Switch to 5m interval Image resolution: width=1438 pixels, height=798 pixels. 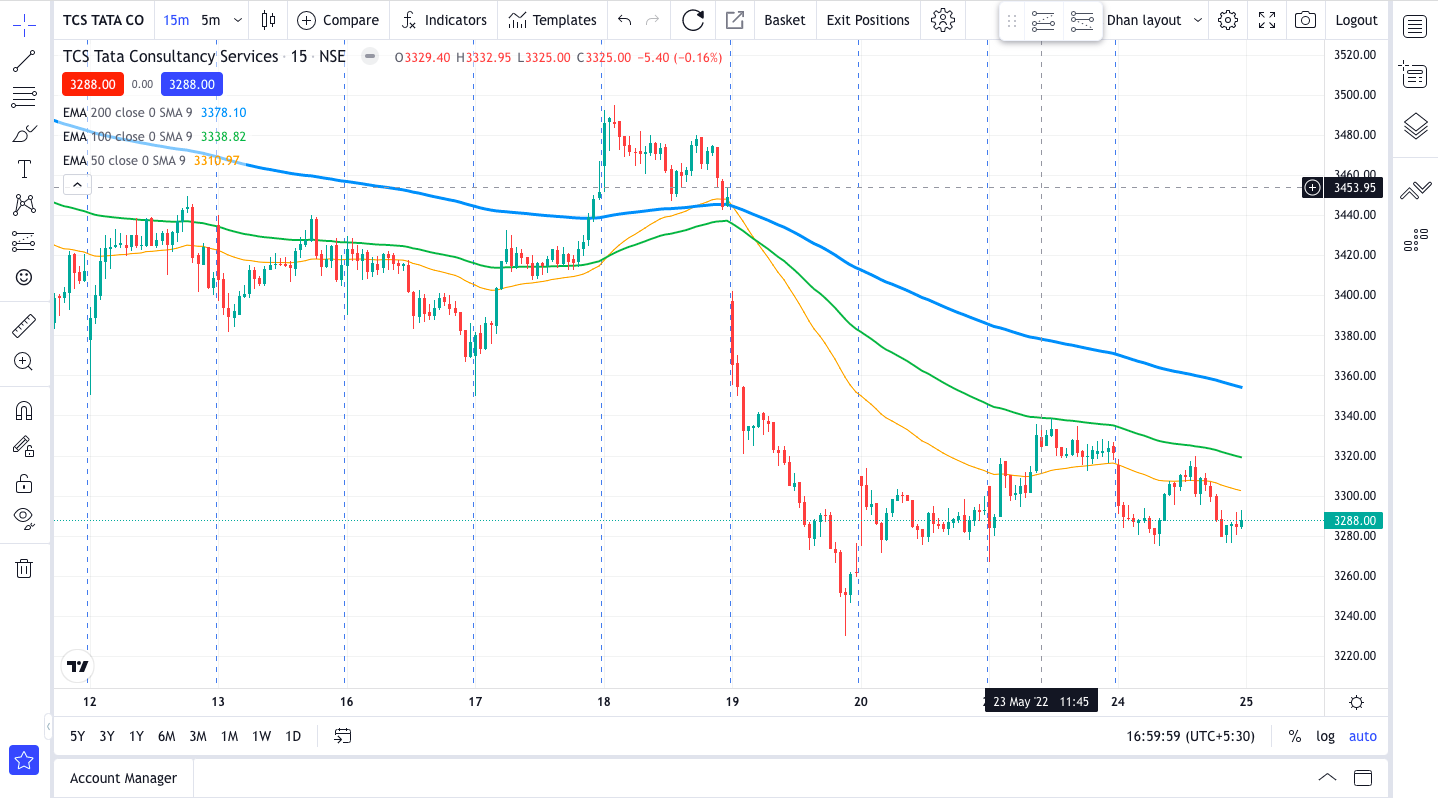coord(210,20)
